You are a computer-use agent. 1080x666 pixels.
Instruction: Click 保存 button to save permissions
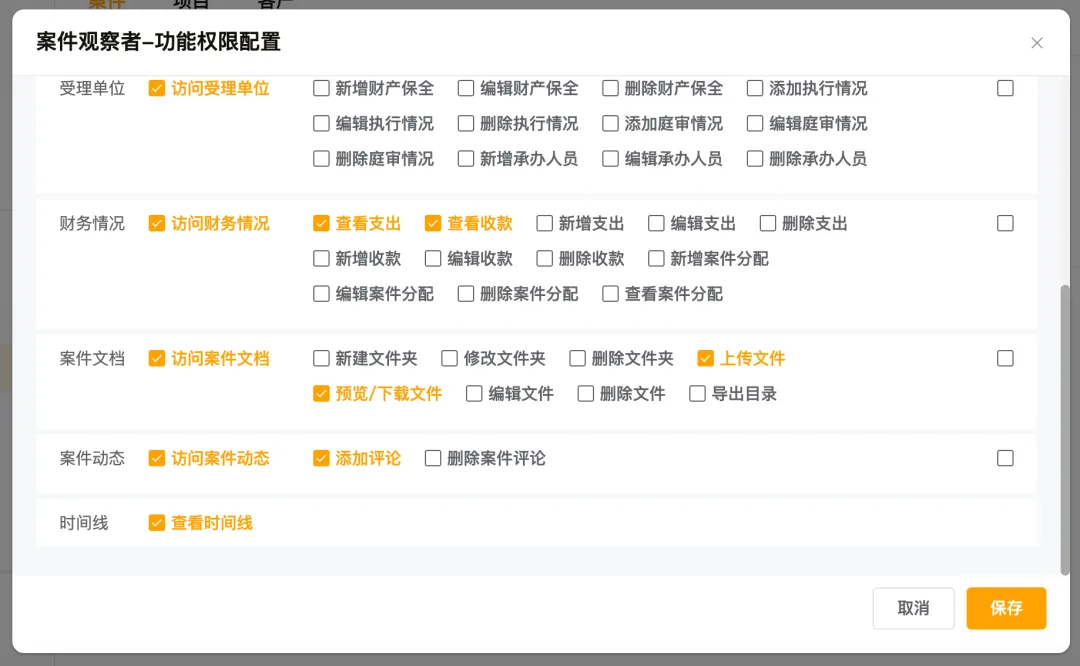[x=1006, y=608]
